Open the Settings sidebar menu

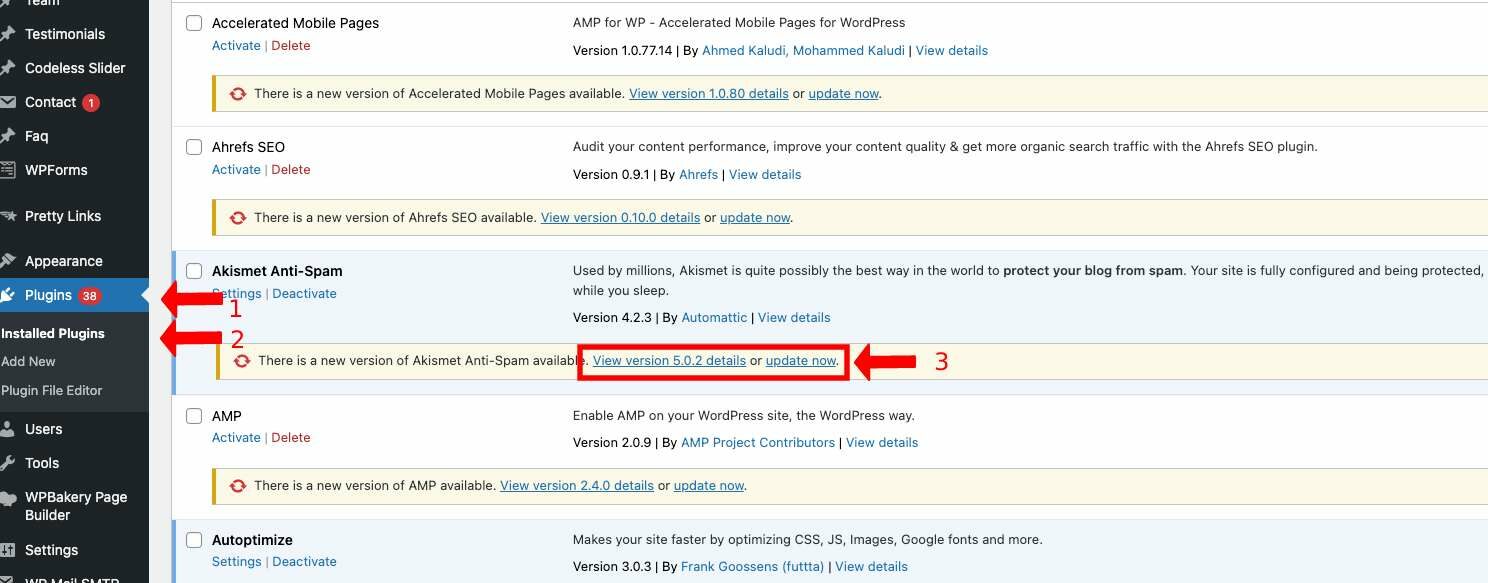click(x=51, y=550)
